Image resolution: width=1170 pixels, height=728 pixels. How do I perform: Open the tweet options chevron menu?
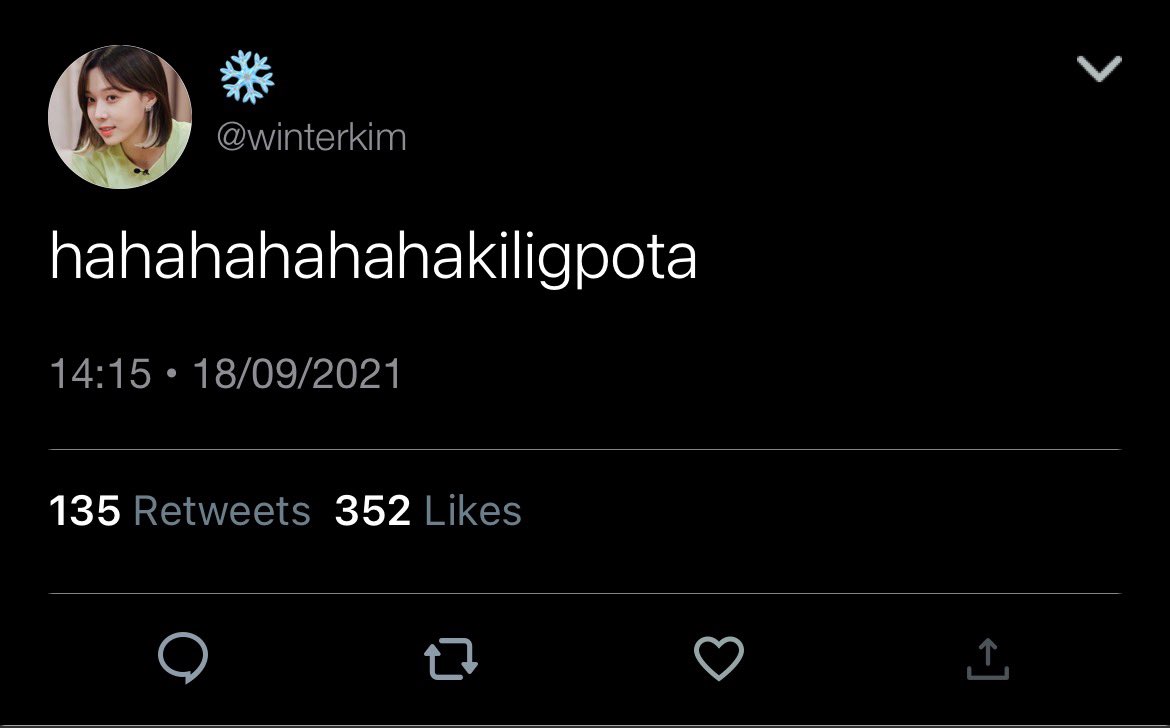pos(1099,69)
